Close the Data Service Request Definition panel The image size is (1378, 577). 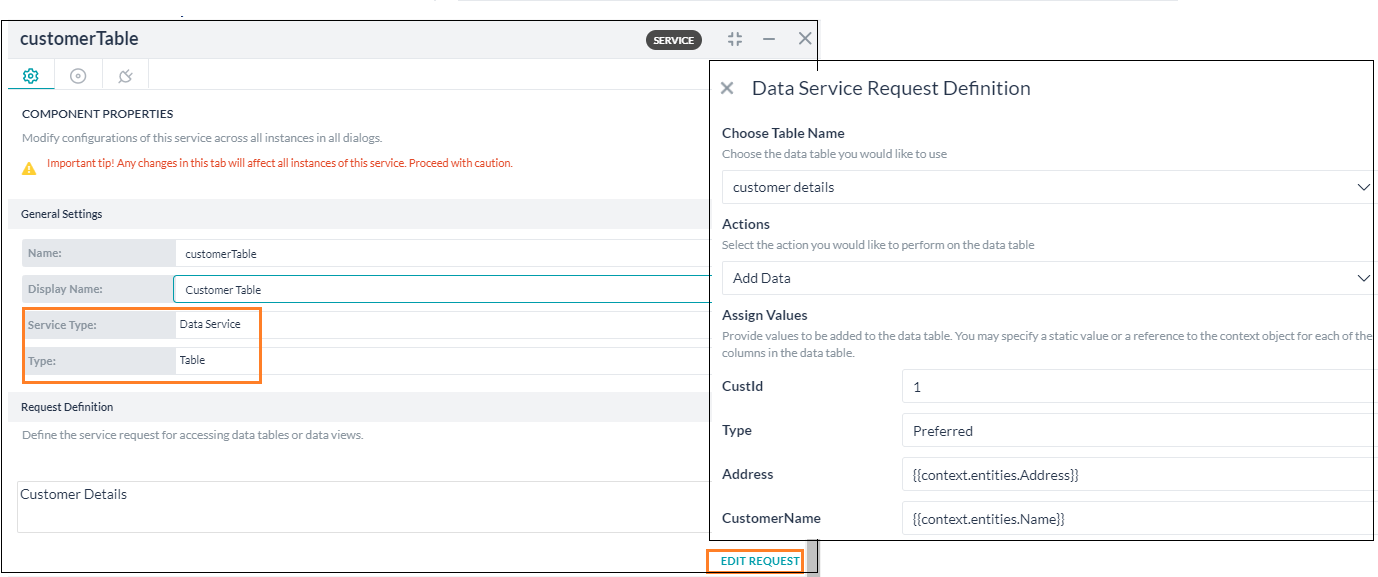(727, 88)
